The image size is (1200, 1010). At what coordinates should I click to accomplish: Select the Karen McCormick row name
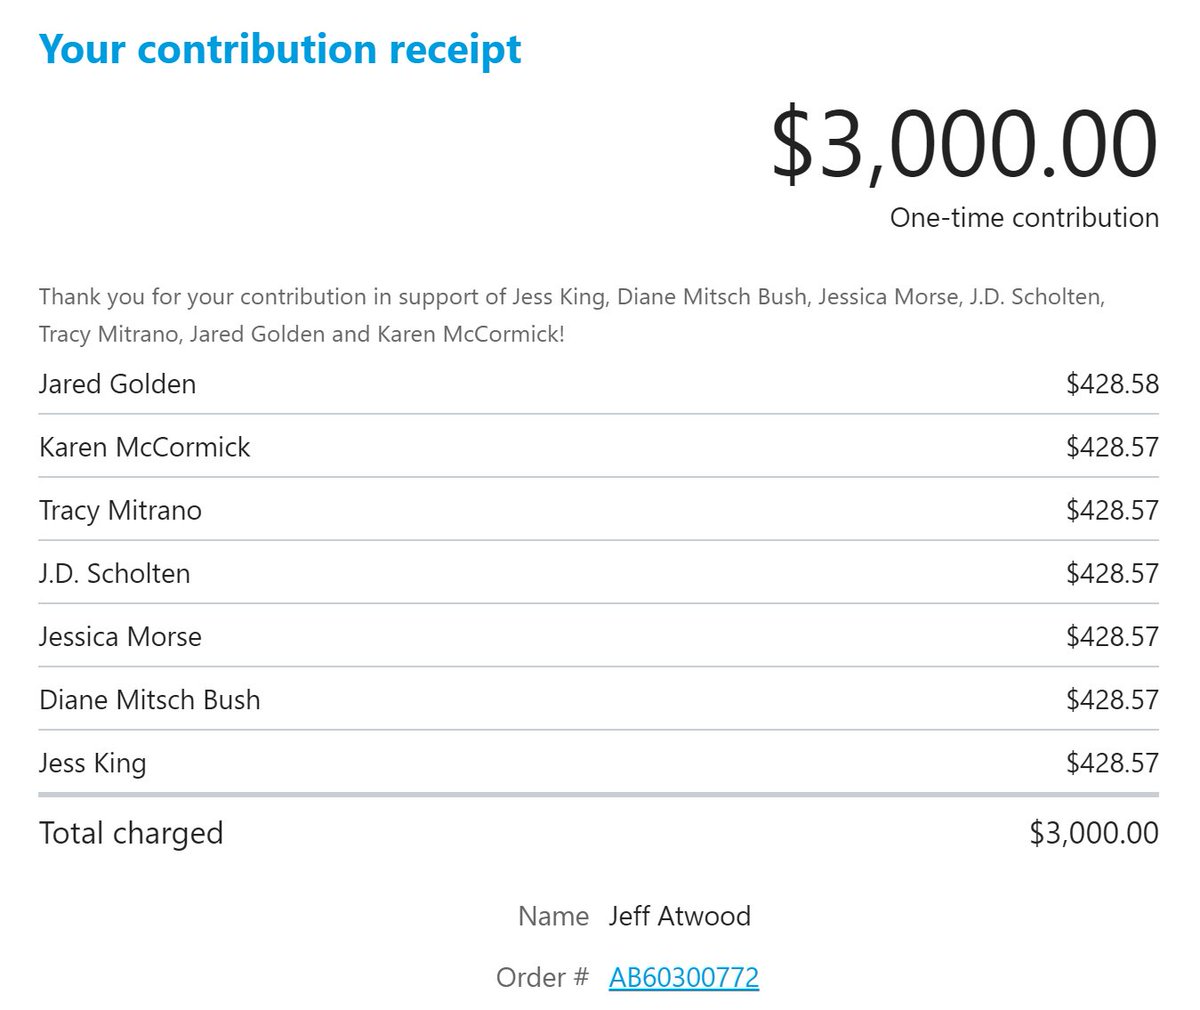pos(144,447)
